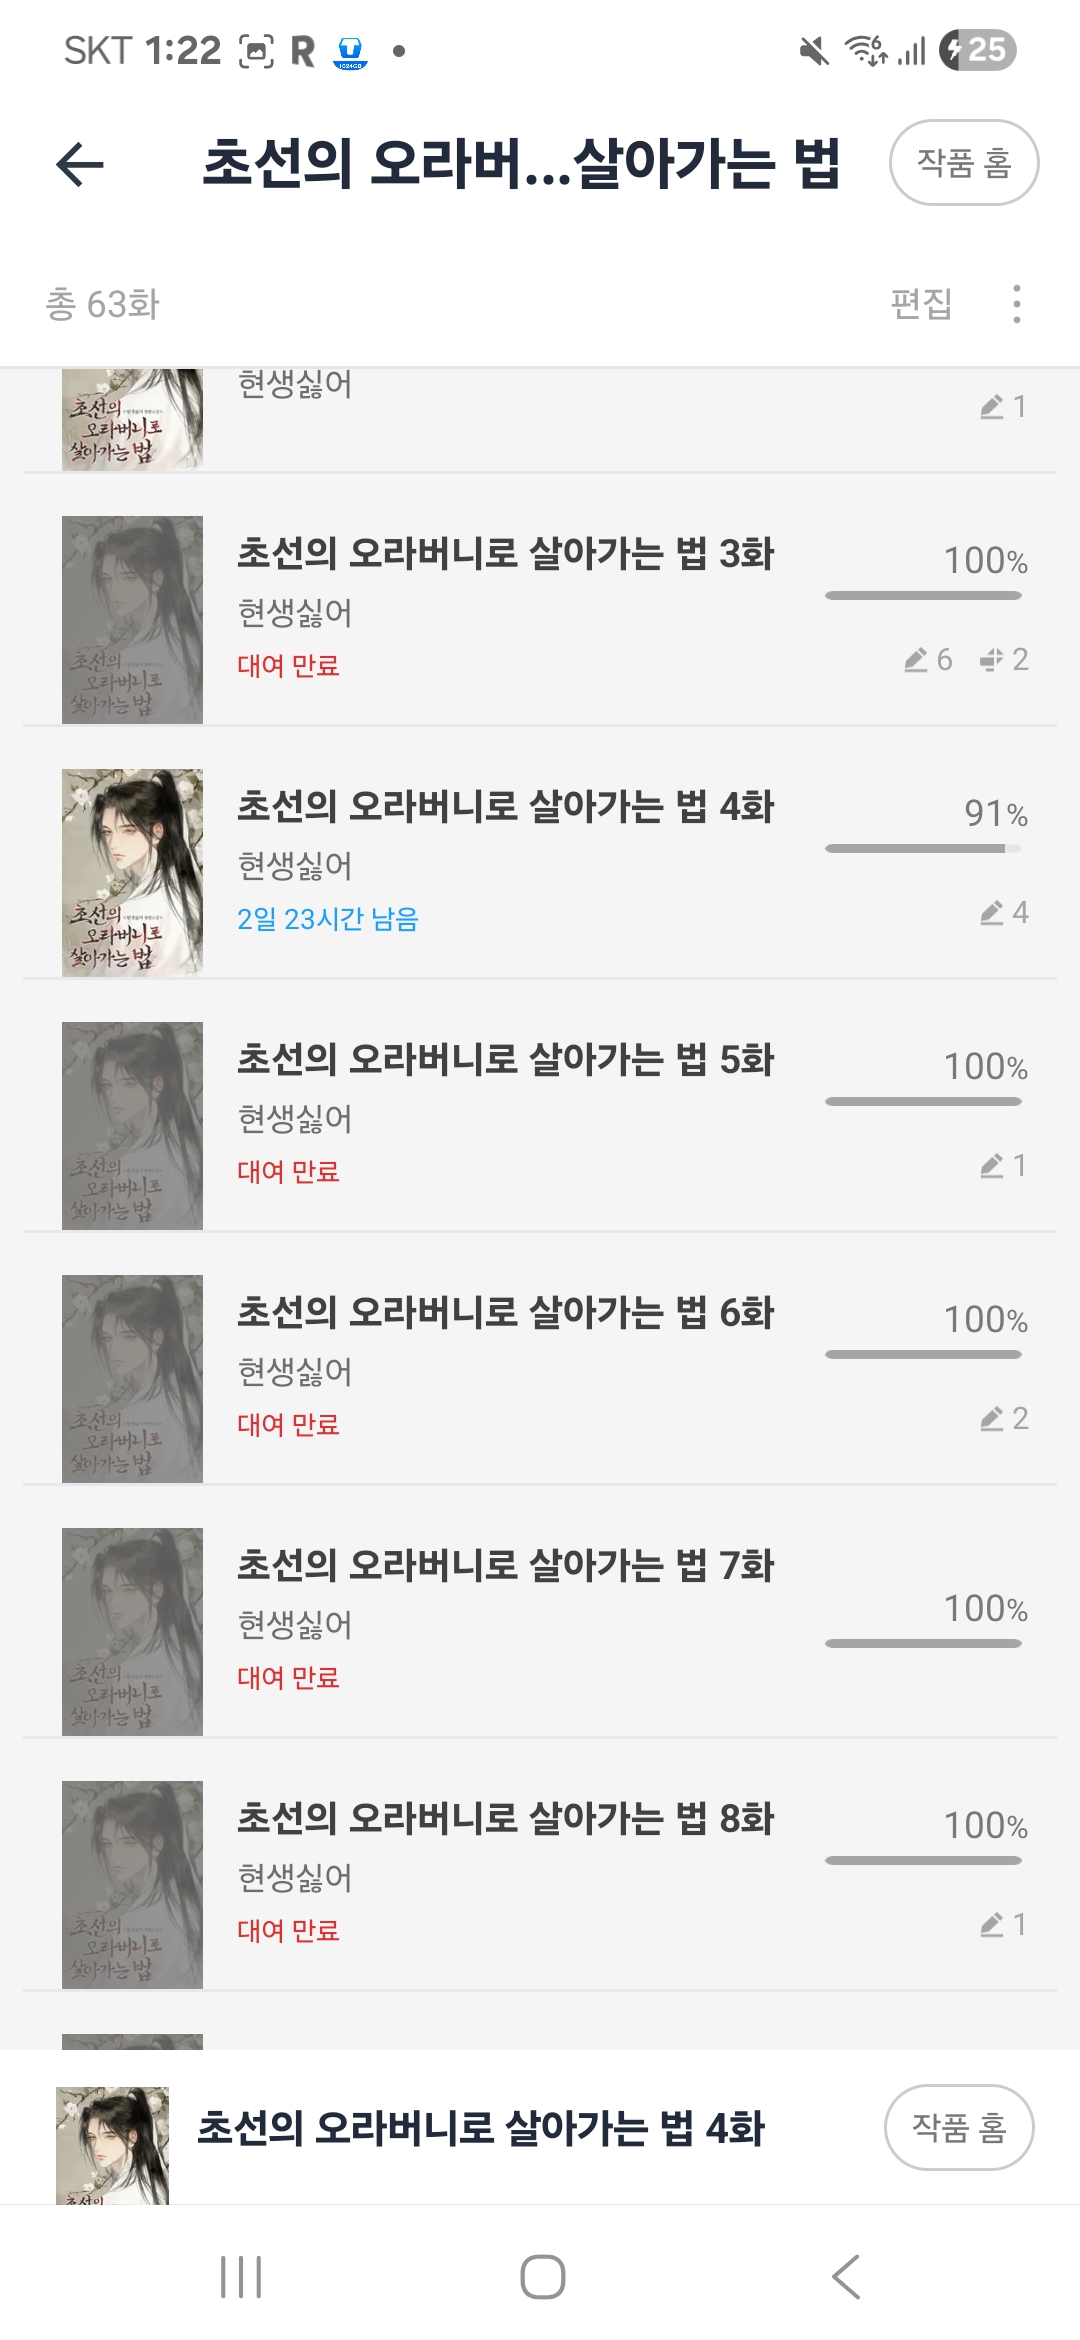Tap the 2일 23시간 남음 rental label
The width and height of the screenshot is (1080, 2340).
pos(327,919)
